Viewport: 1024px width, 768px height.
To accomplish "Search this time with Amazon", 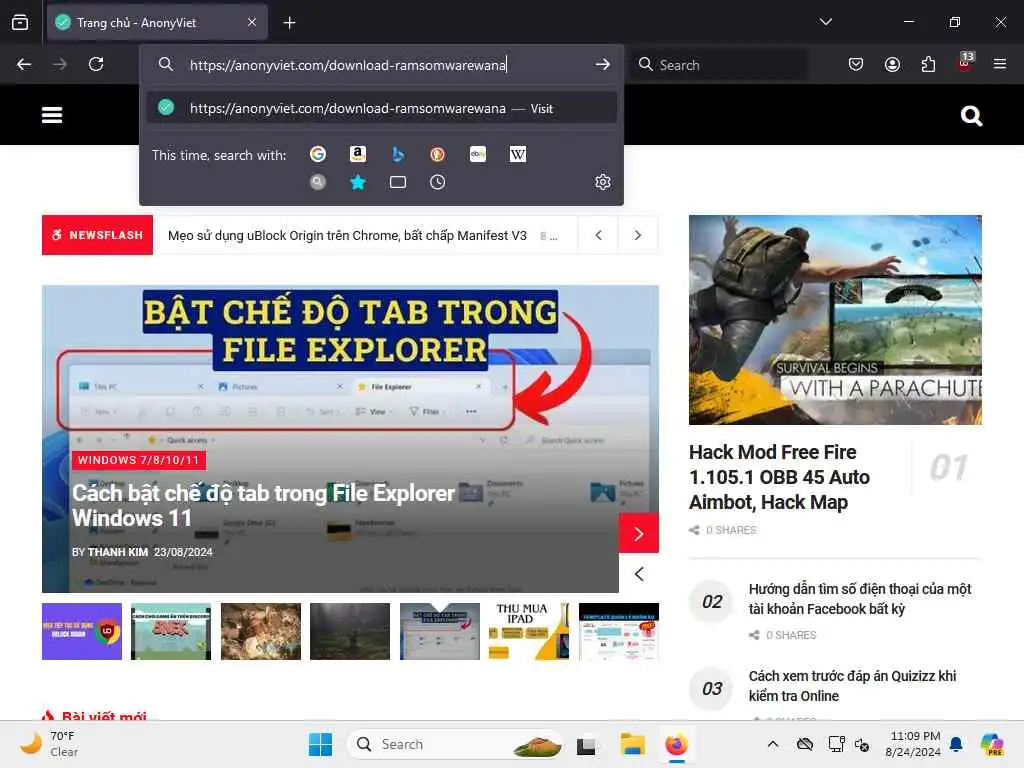I will click(x=358, y=154).
